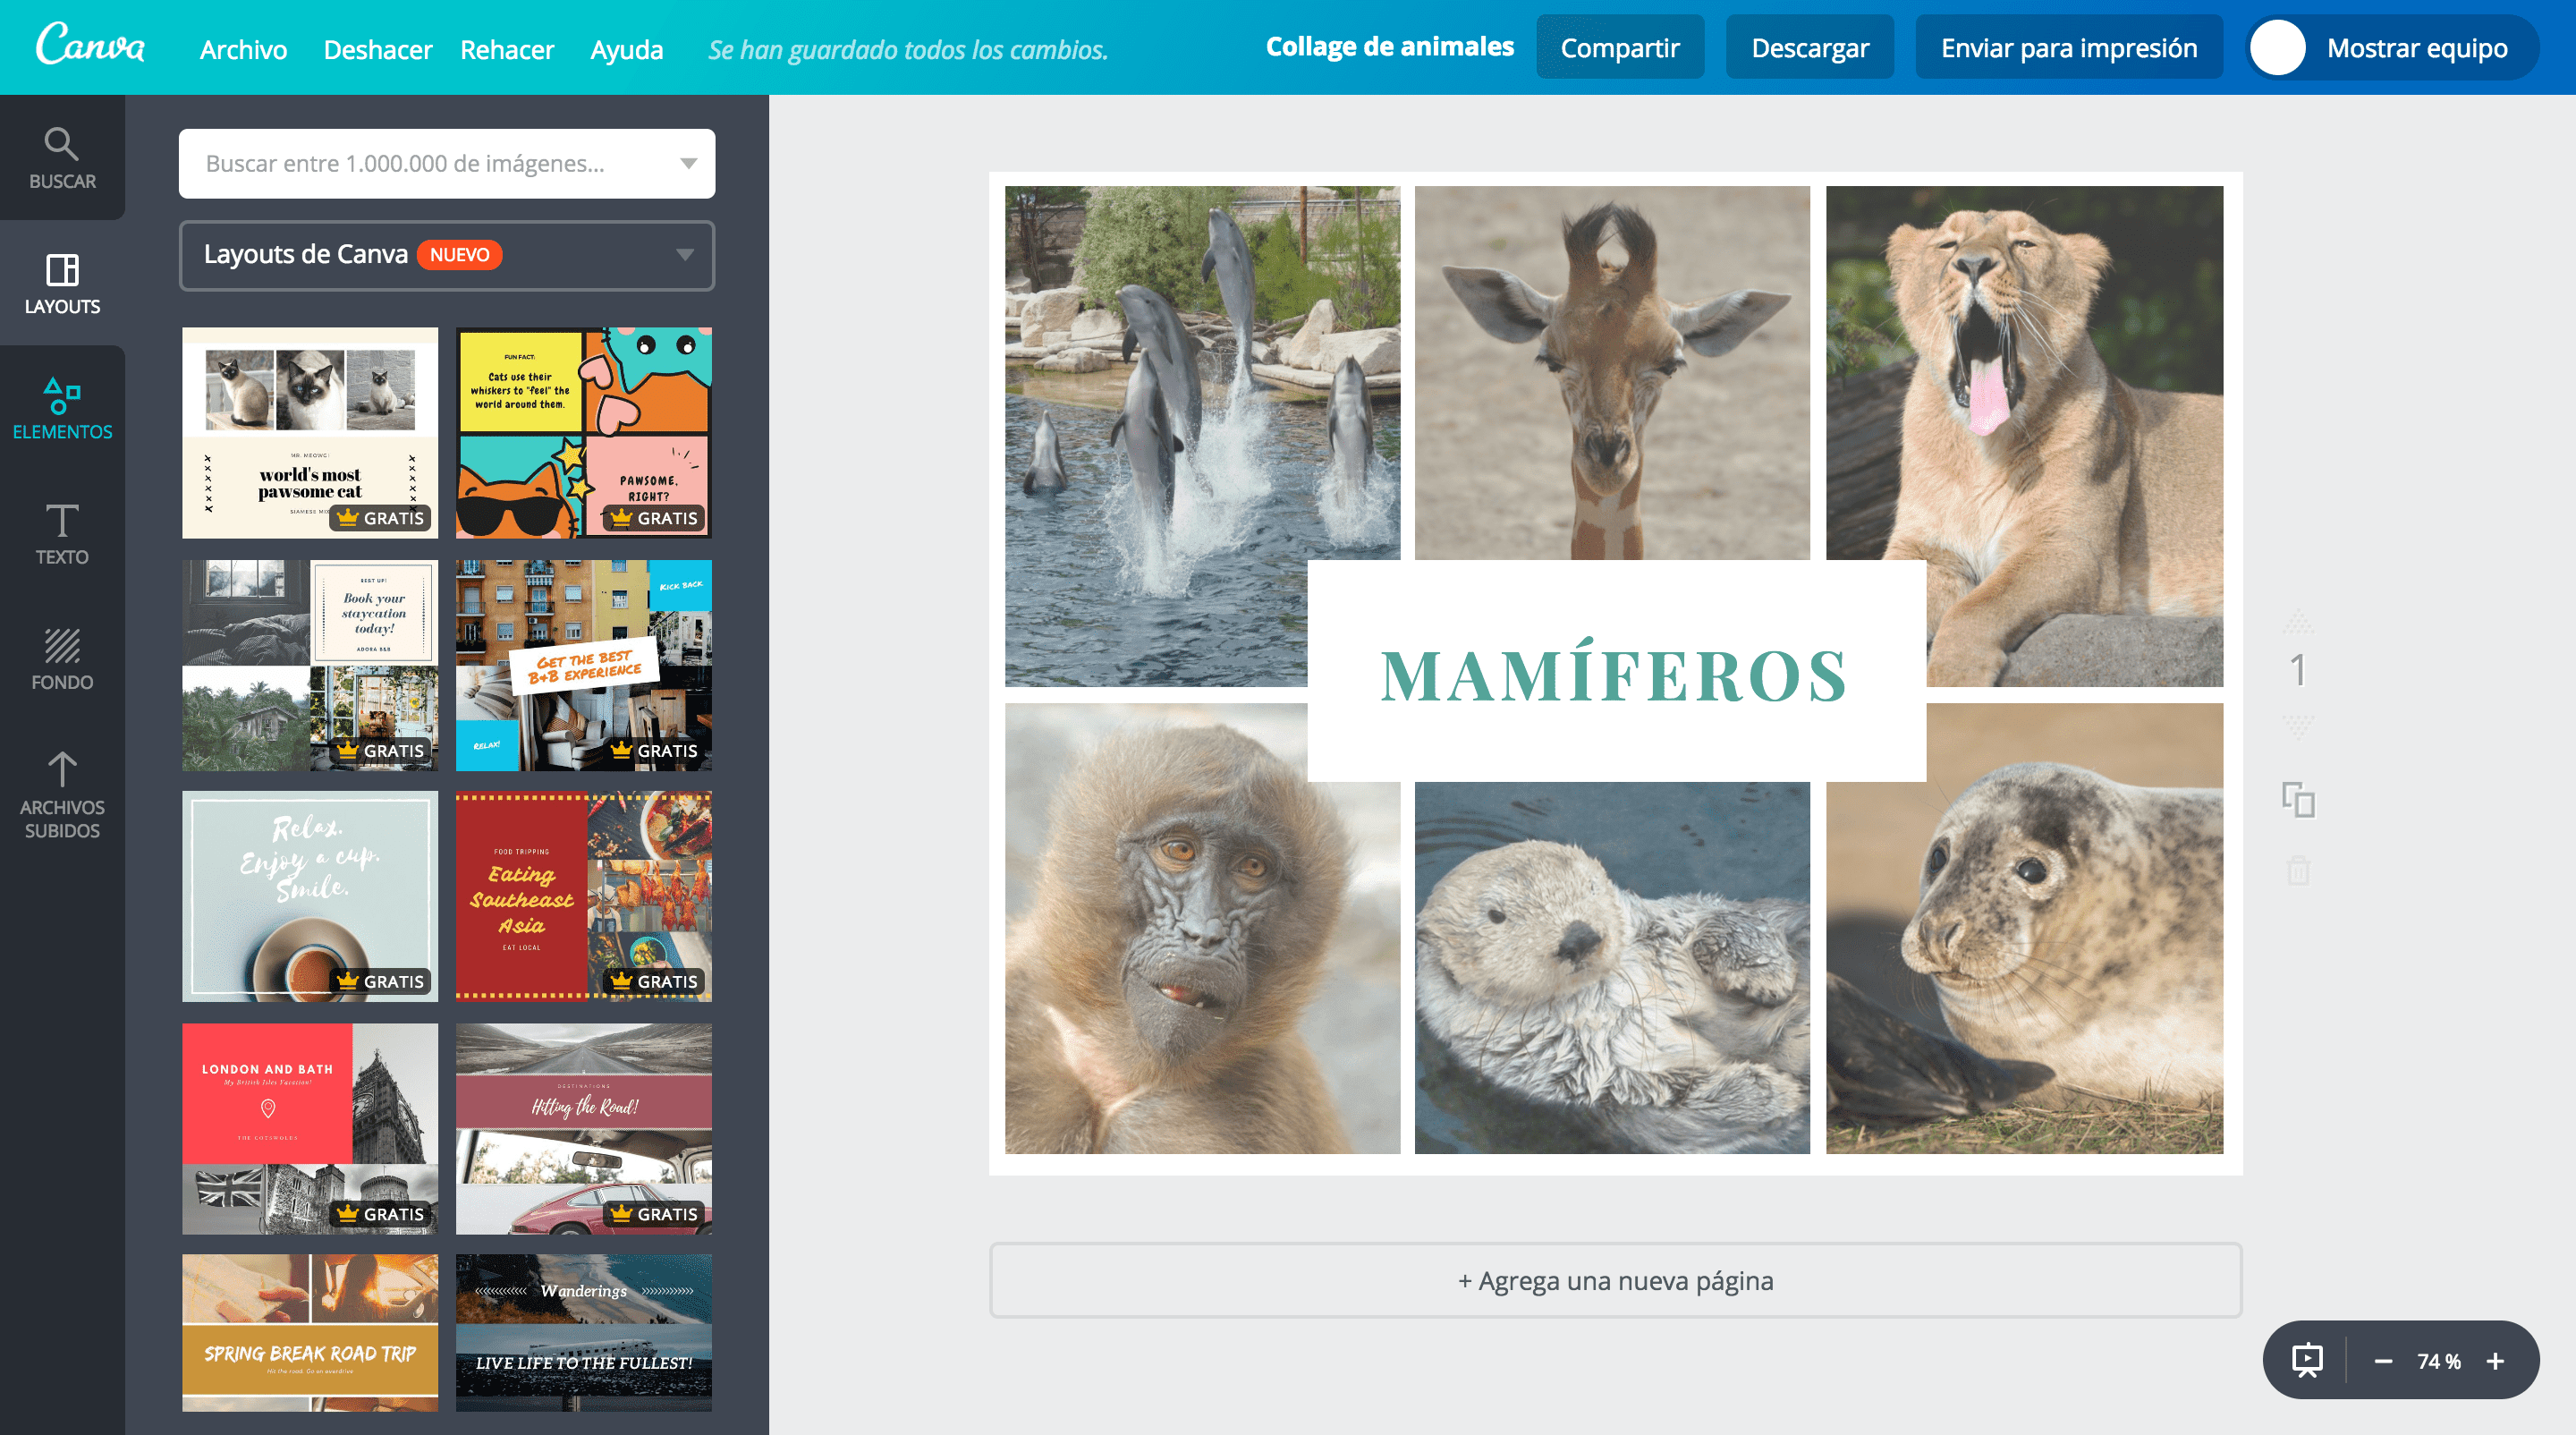Select the world's most pawsome cat template

pyautogui.click(x=309, y=432)
